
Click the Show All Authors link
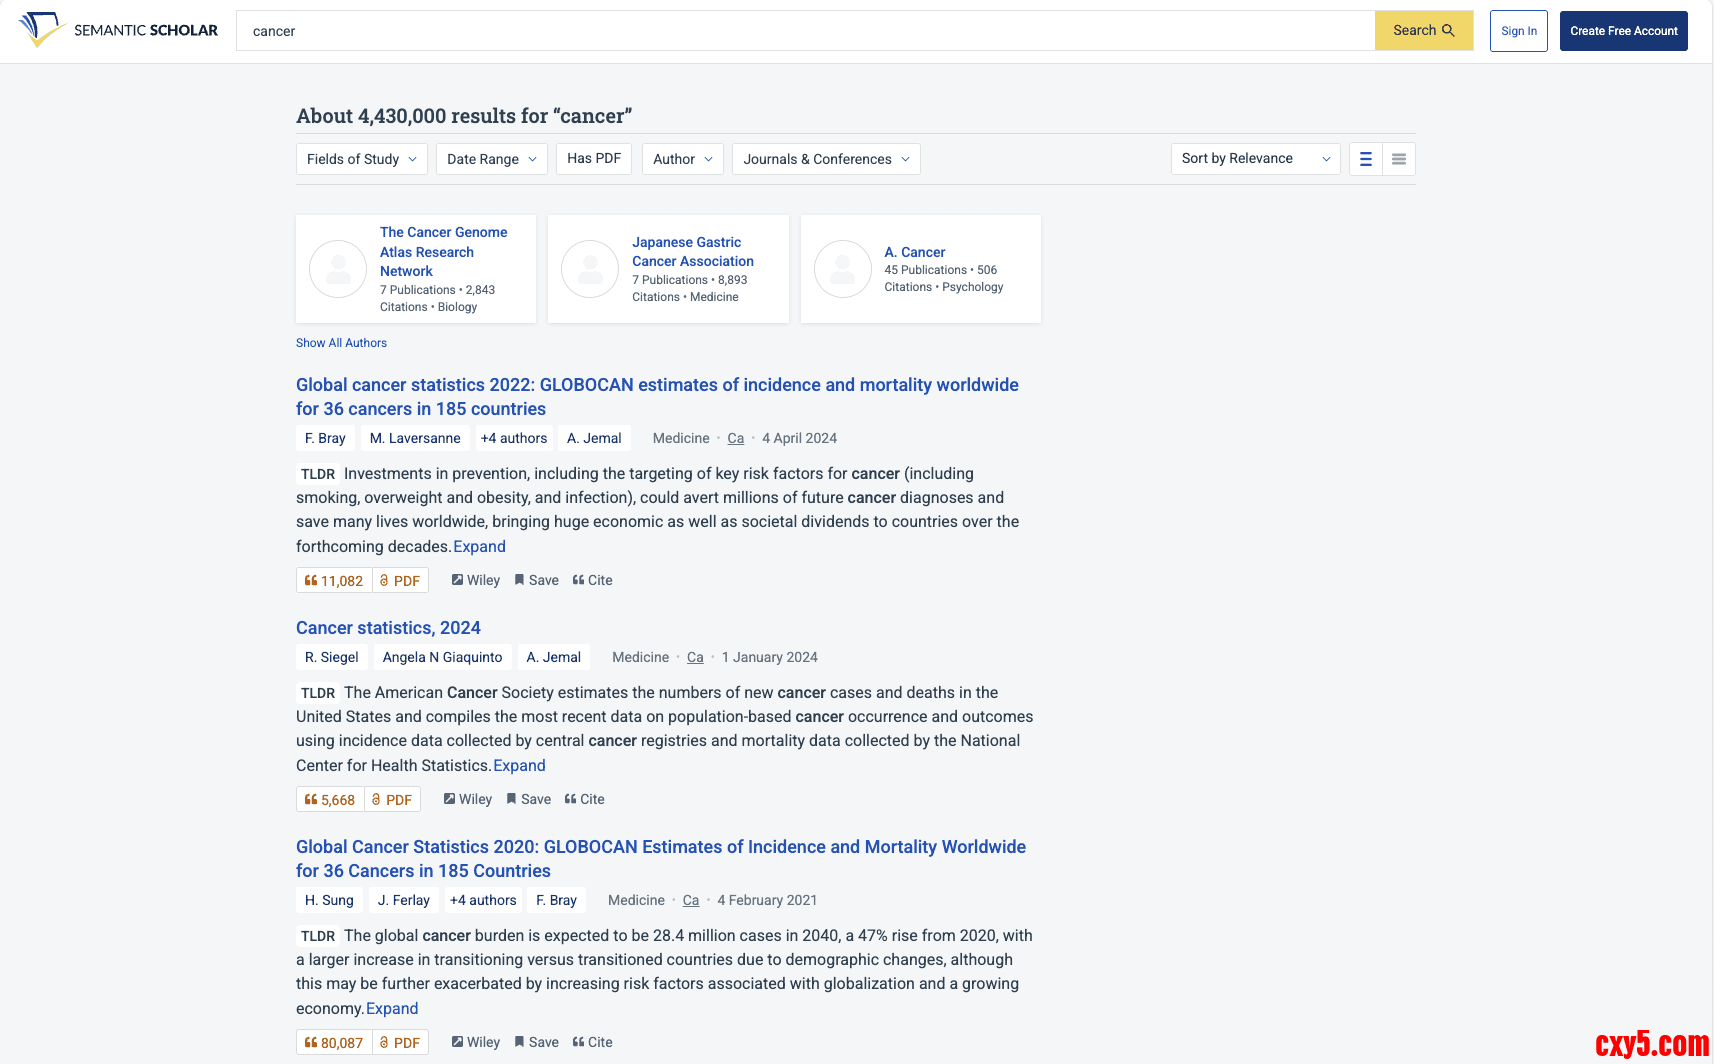(341, 343)
